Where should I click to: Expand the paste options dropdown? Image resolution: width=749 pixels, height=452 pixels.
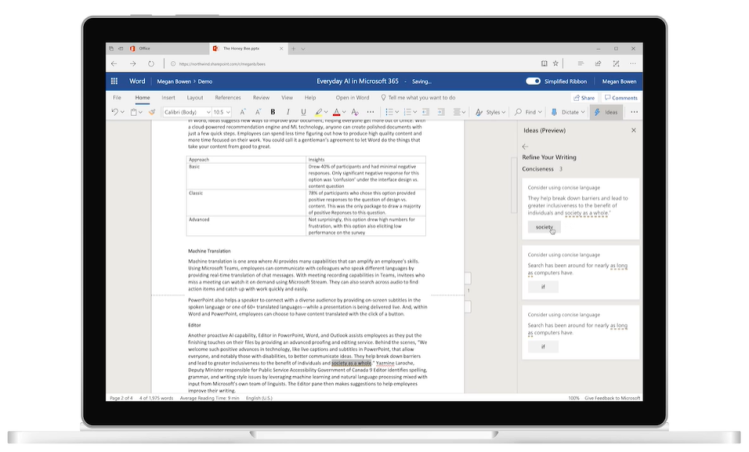tap(140, 112)
